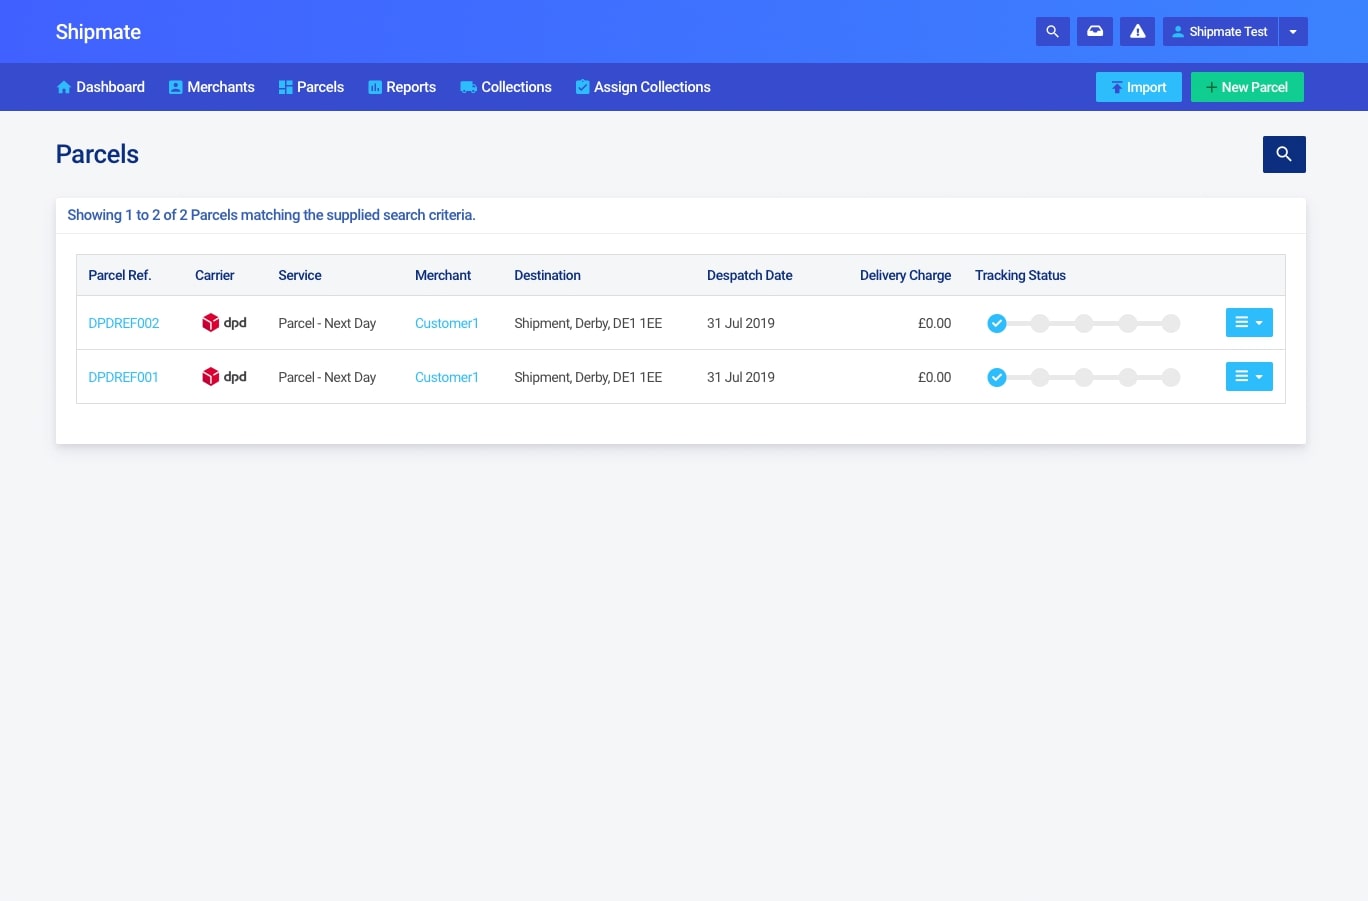Viewport: 1368px width, 901px height.
Task: Open the Assign Collections menu item
Action: coord(643,87)
